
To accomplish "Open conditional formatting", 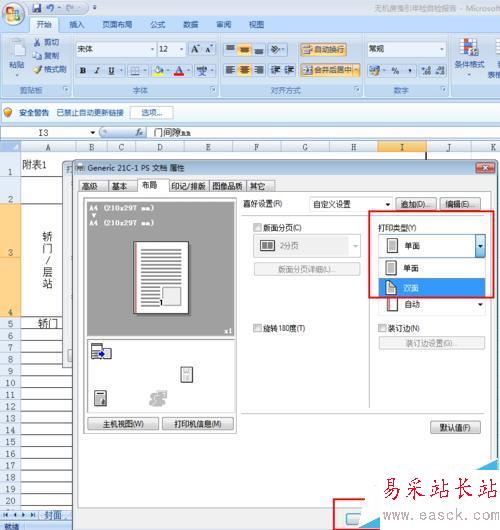I will (x=469, y=57).
